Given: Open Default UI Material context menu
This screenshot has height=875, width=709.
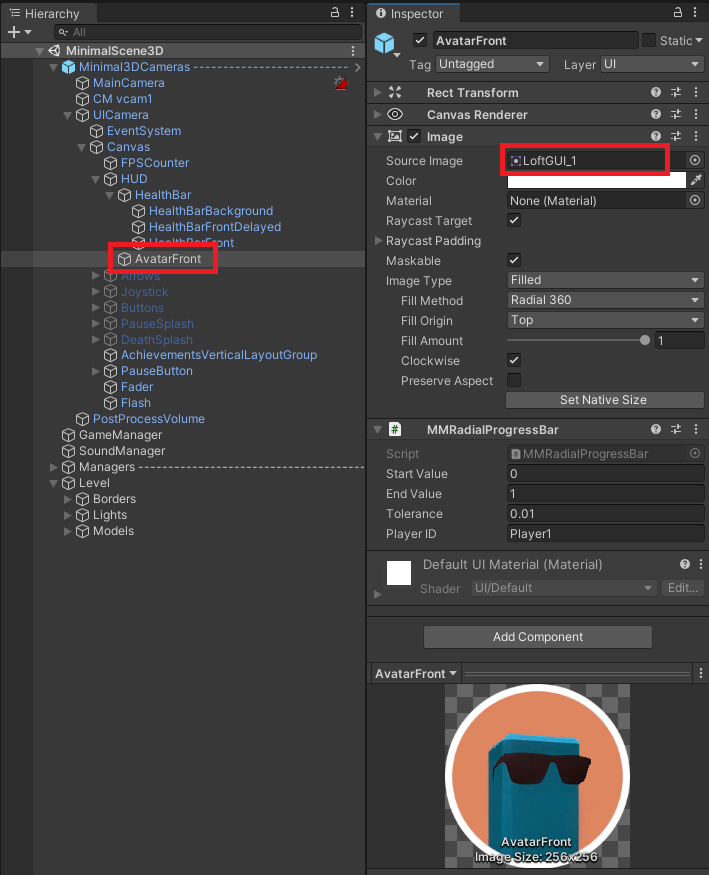Looking at the screenshot, I should click(x=701, y=564).
